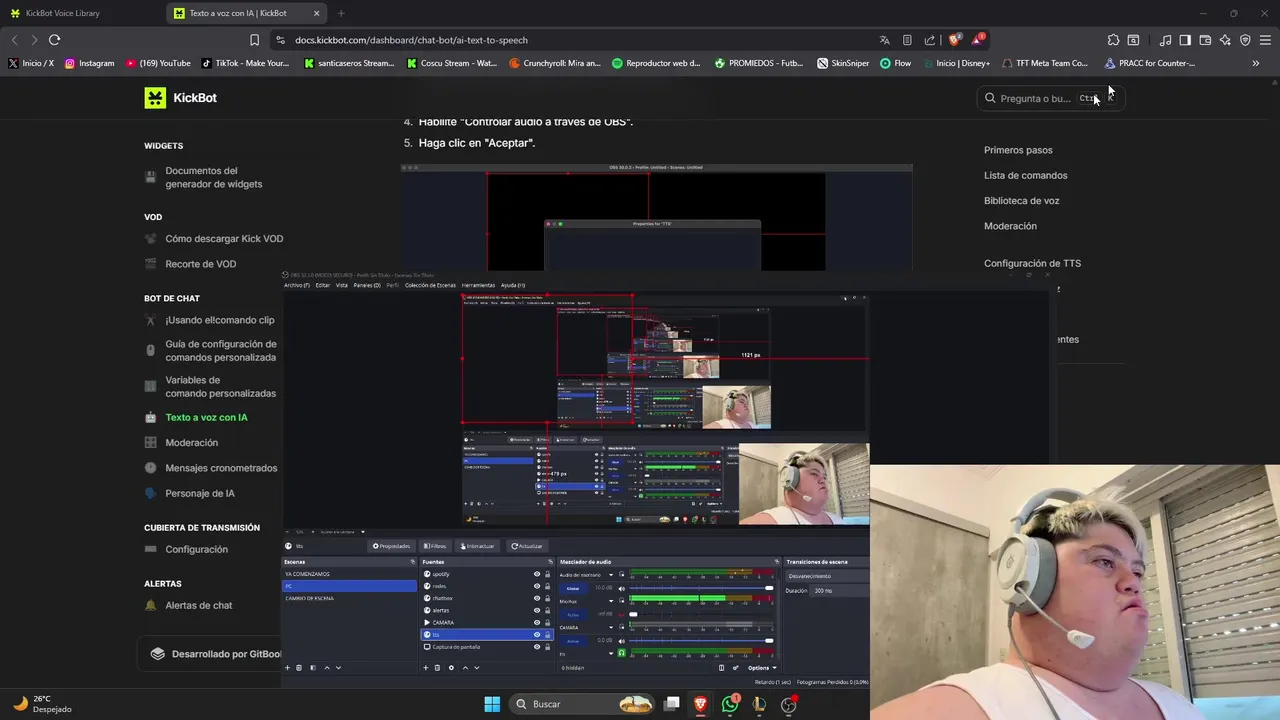Open the OBS Editar menu
Image resolution: width=1280 pixels, height=720 pixels.
[323, 285]
